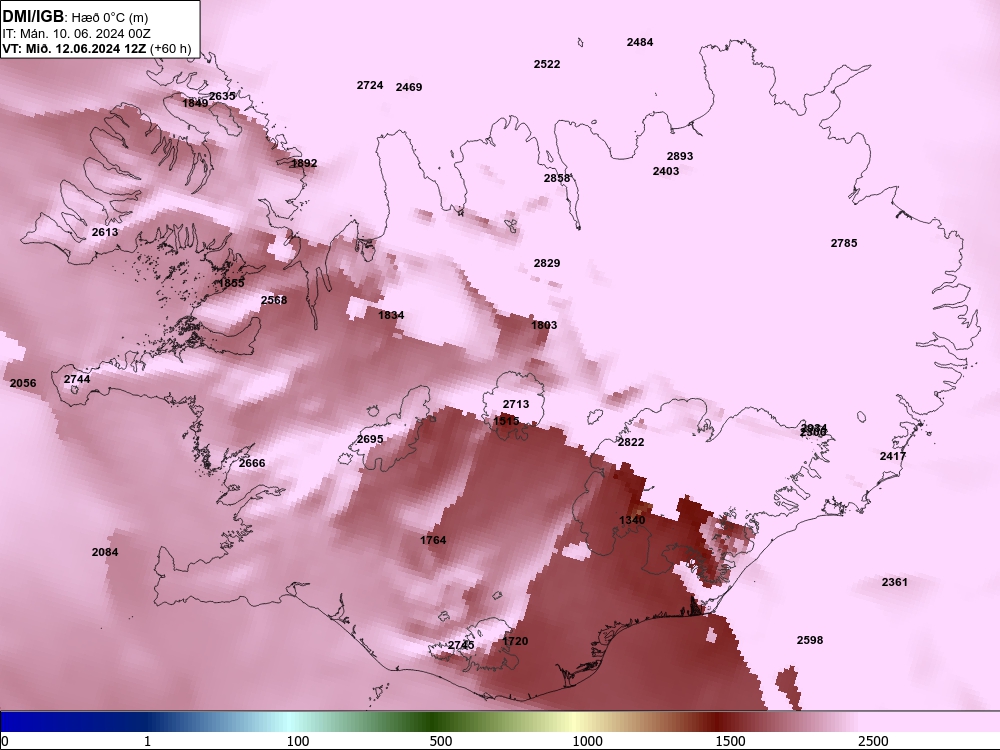Click the map value 2635
The image size is (1000, 750).
[x=223, y=96]
